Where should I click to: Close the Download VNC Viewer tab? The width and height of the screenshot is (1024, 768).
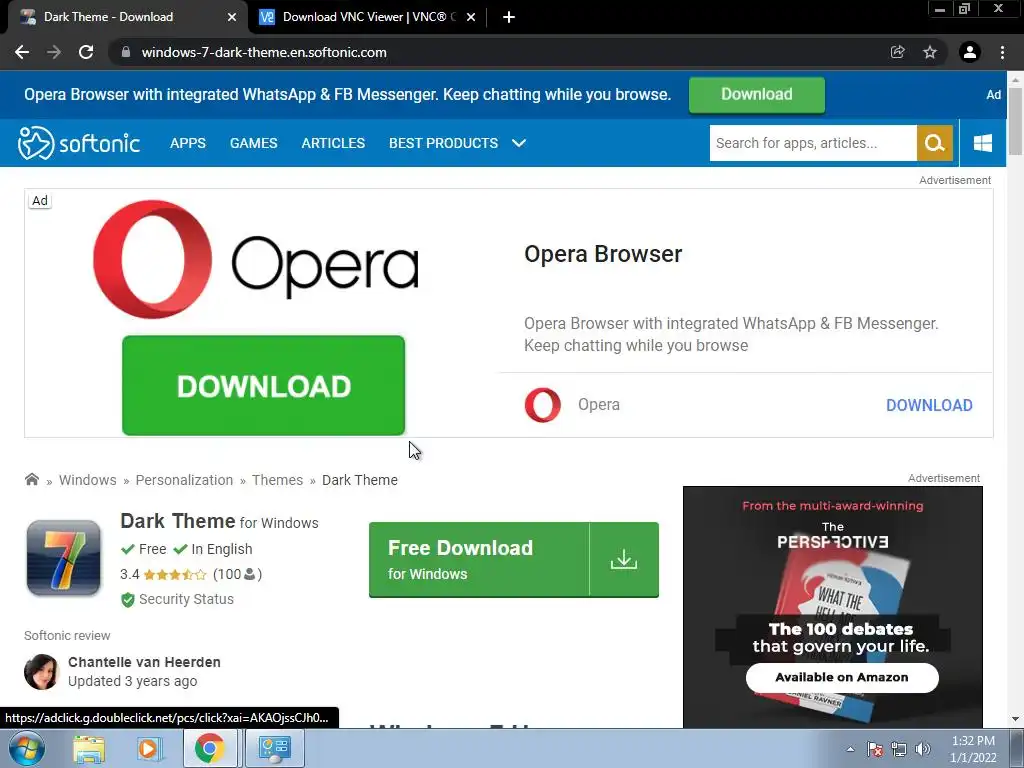[x=471, y=18]
